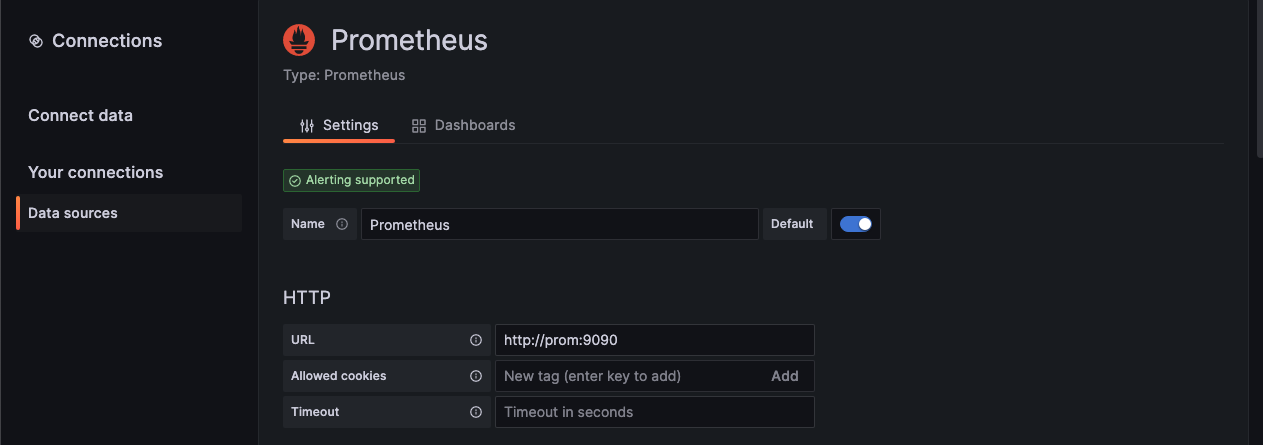Click the Settings sliders icon

(x=307, y=126)
